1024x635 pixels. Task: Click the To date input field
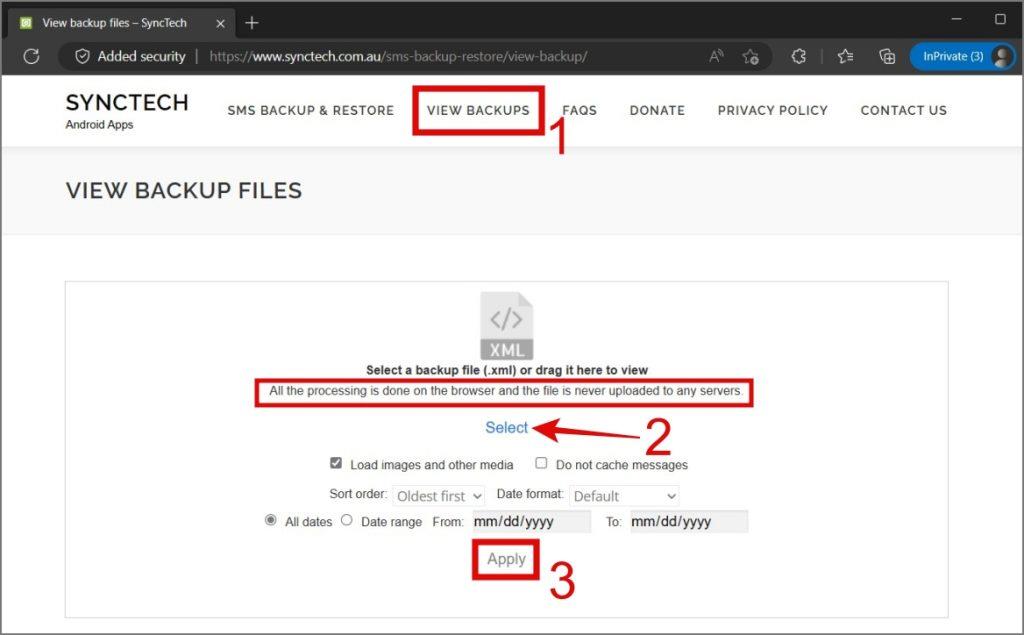(689, 521)
